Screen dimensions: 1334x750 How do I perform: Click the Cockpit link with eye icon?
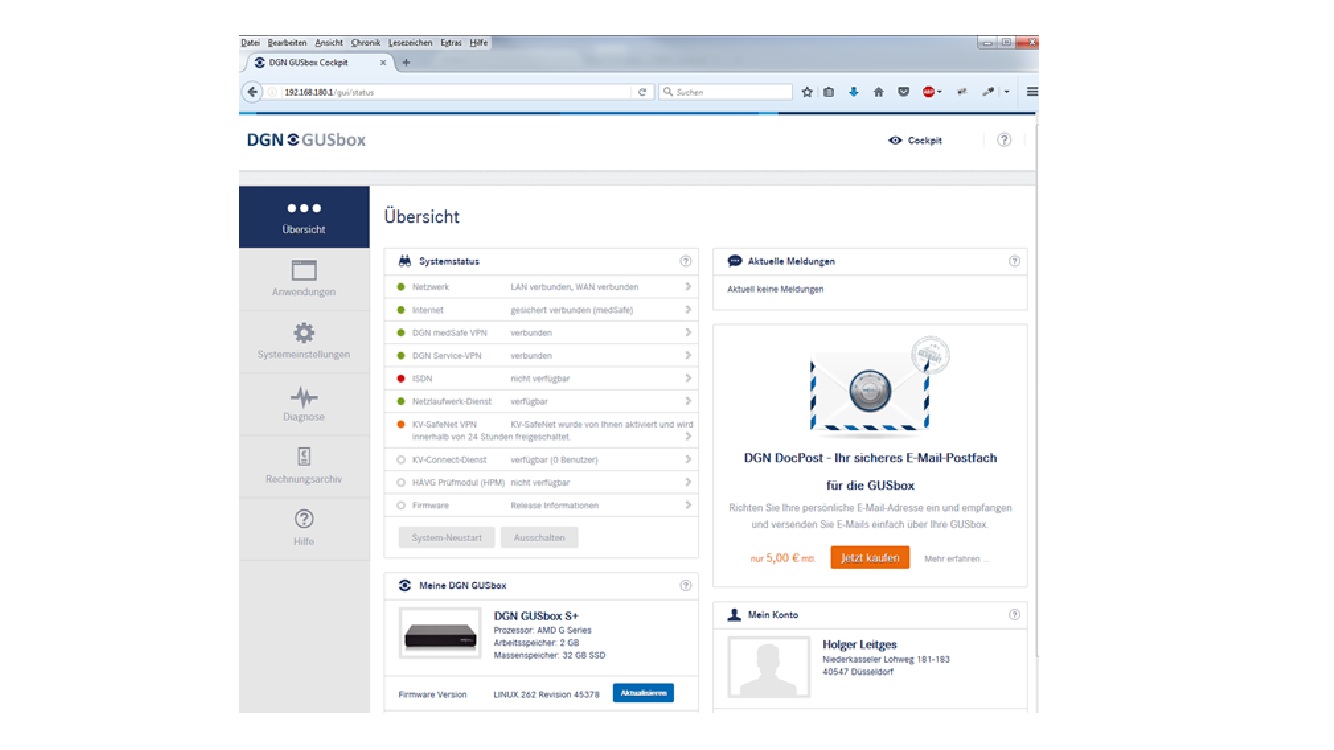[x=915, y=141]
